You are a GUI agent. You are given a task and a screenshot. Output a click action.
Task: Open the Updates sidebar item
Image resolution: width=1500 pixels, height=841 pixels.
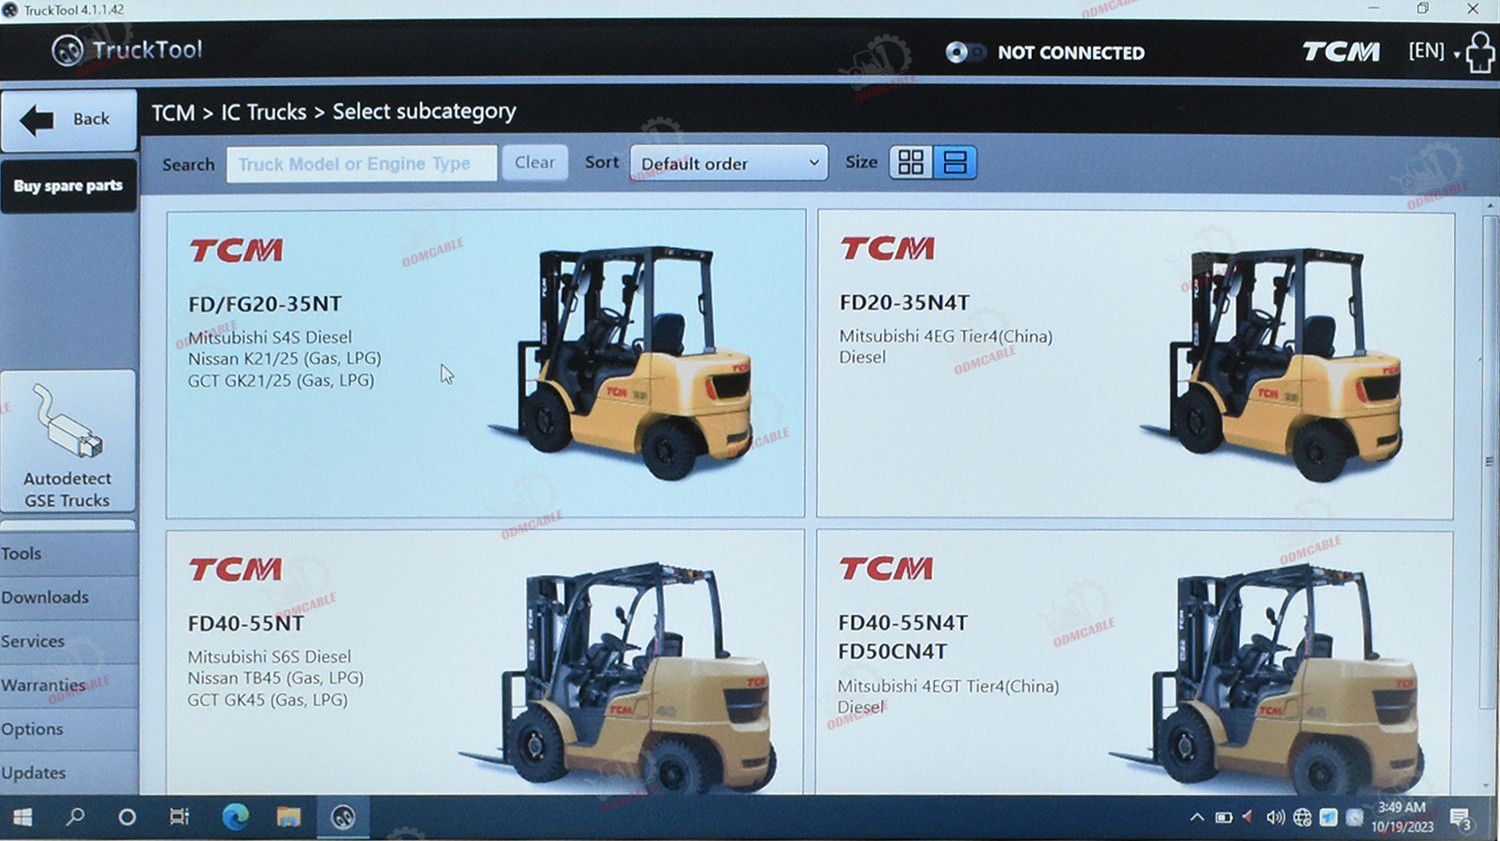(68, 773)
